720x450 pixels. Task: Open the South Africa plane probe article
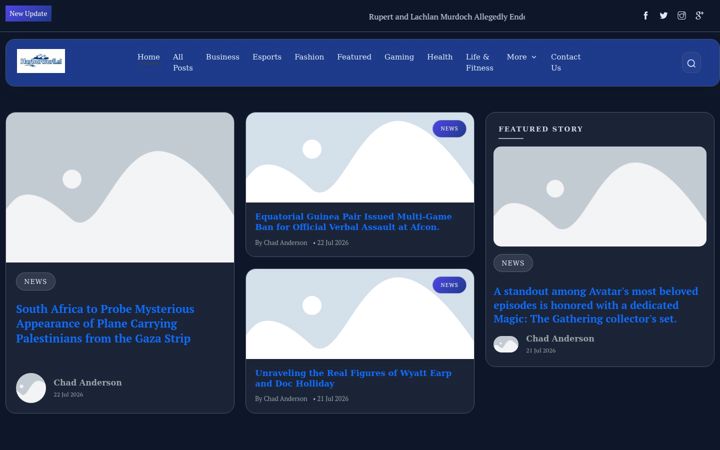click(105, 324)
